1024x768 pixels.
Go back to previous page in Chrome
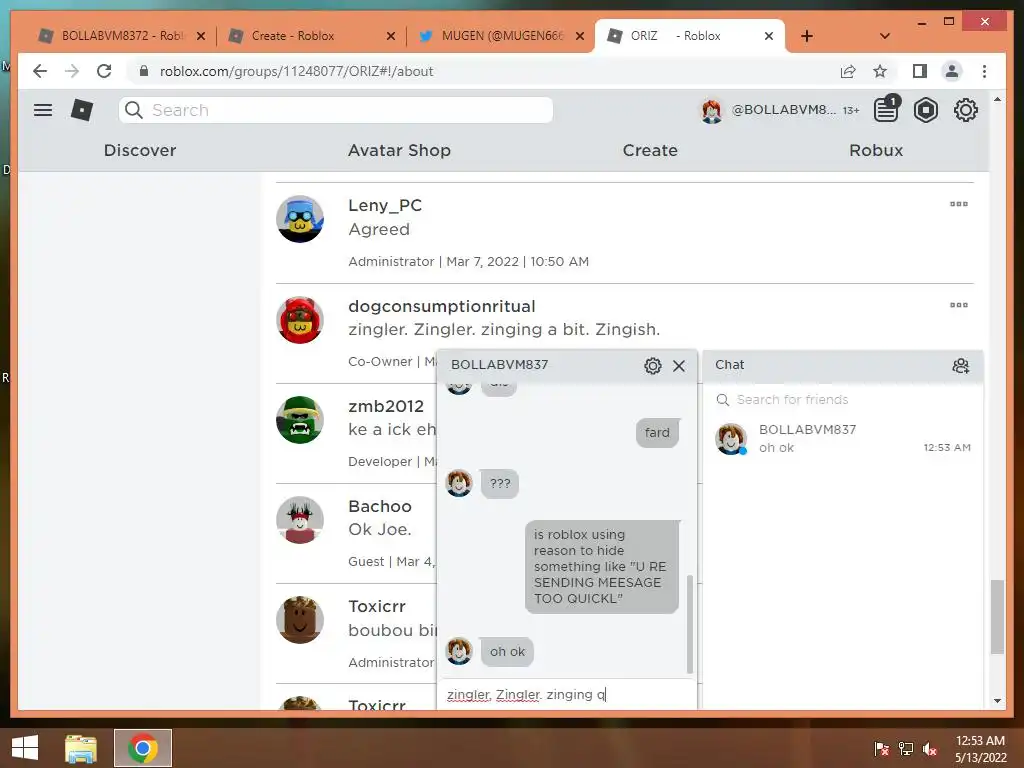point(40,71)
